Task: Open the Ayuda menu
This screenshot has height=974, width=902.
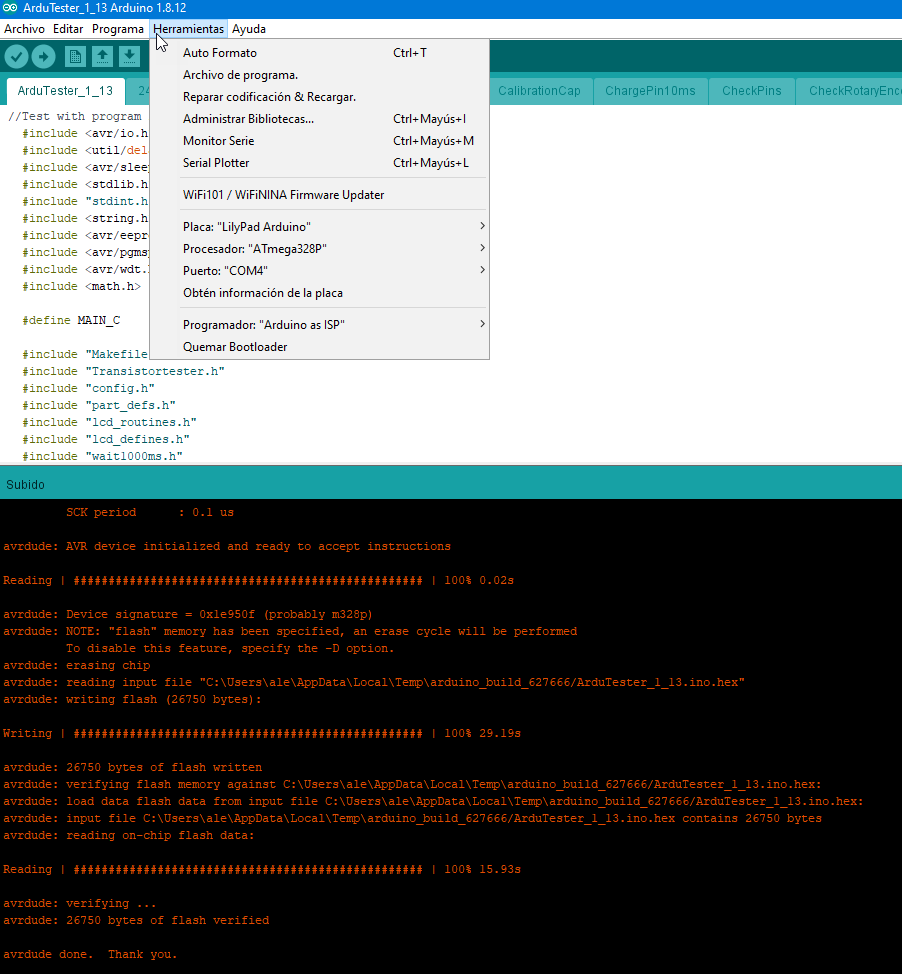Action: [248, 29]
